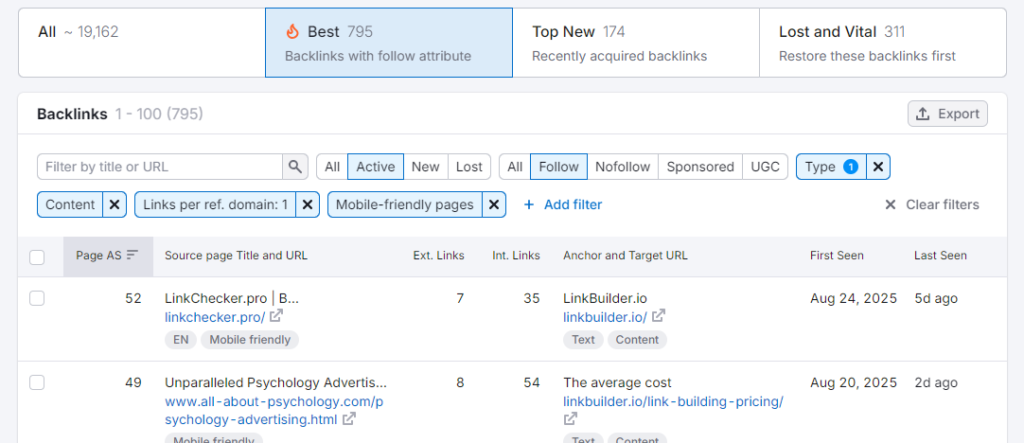This screenshot has height=443, width=1024.
Task: Open psychology-advertising.html external link icon
Action: point(349,419)
